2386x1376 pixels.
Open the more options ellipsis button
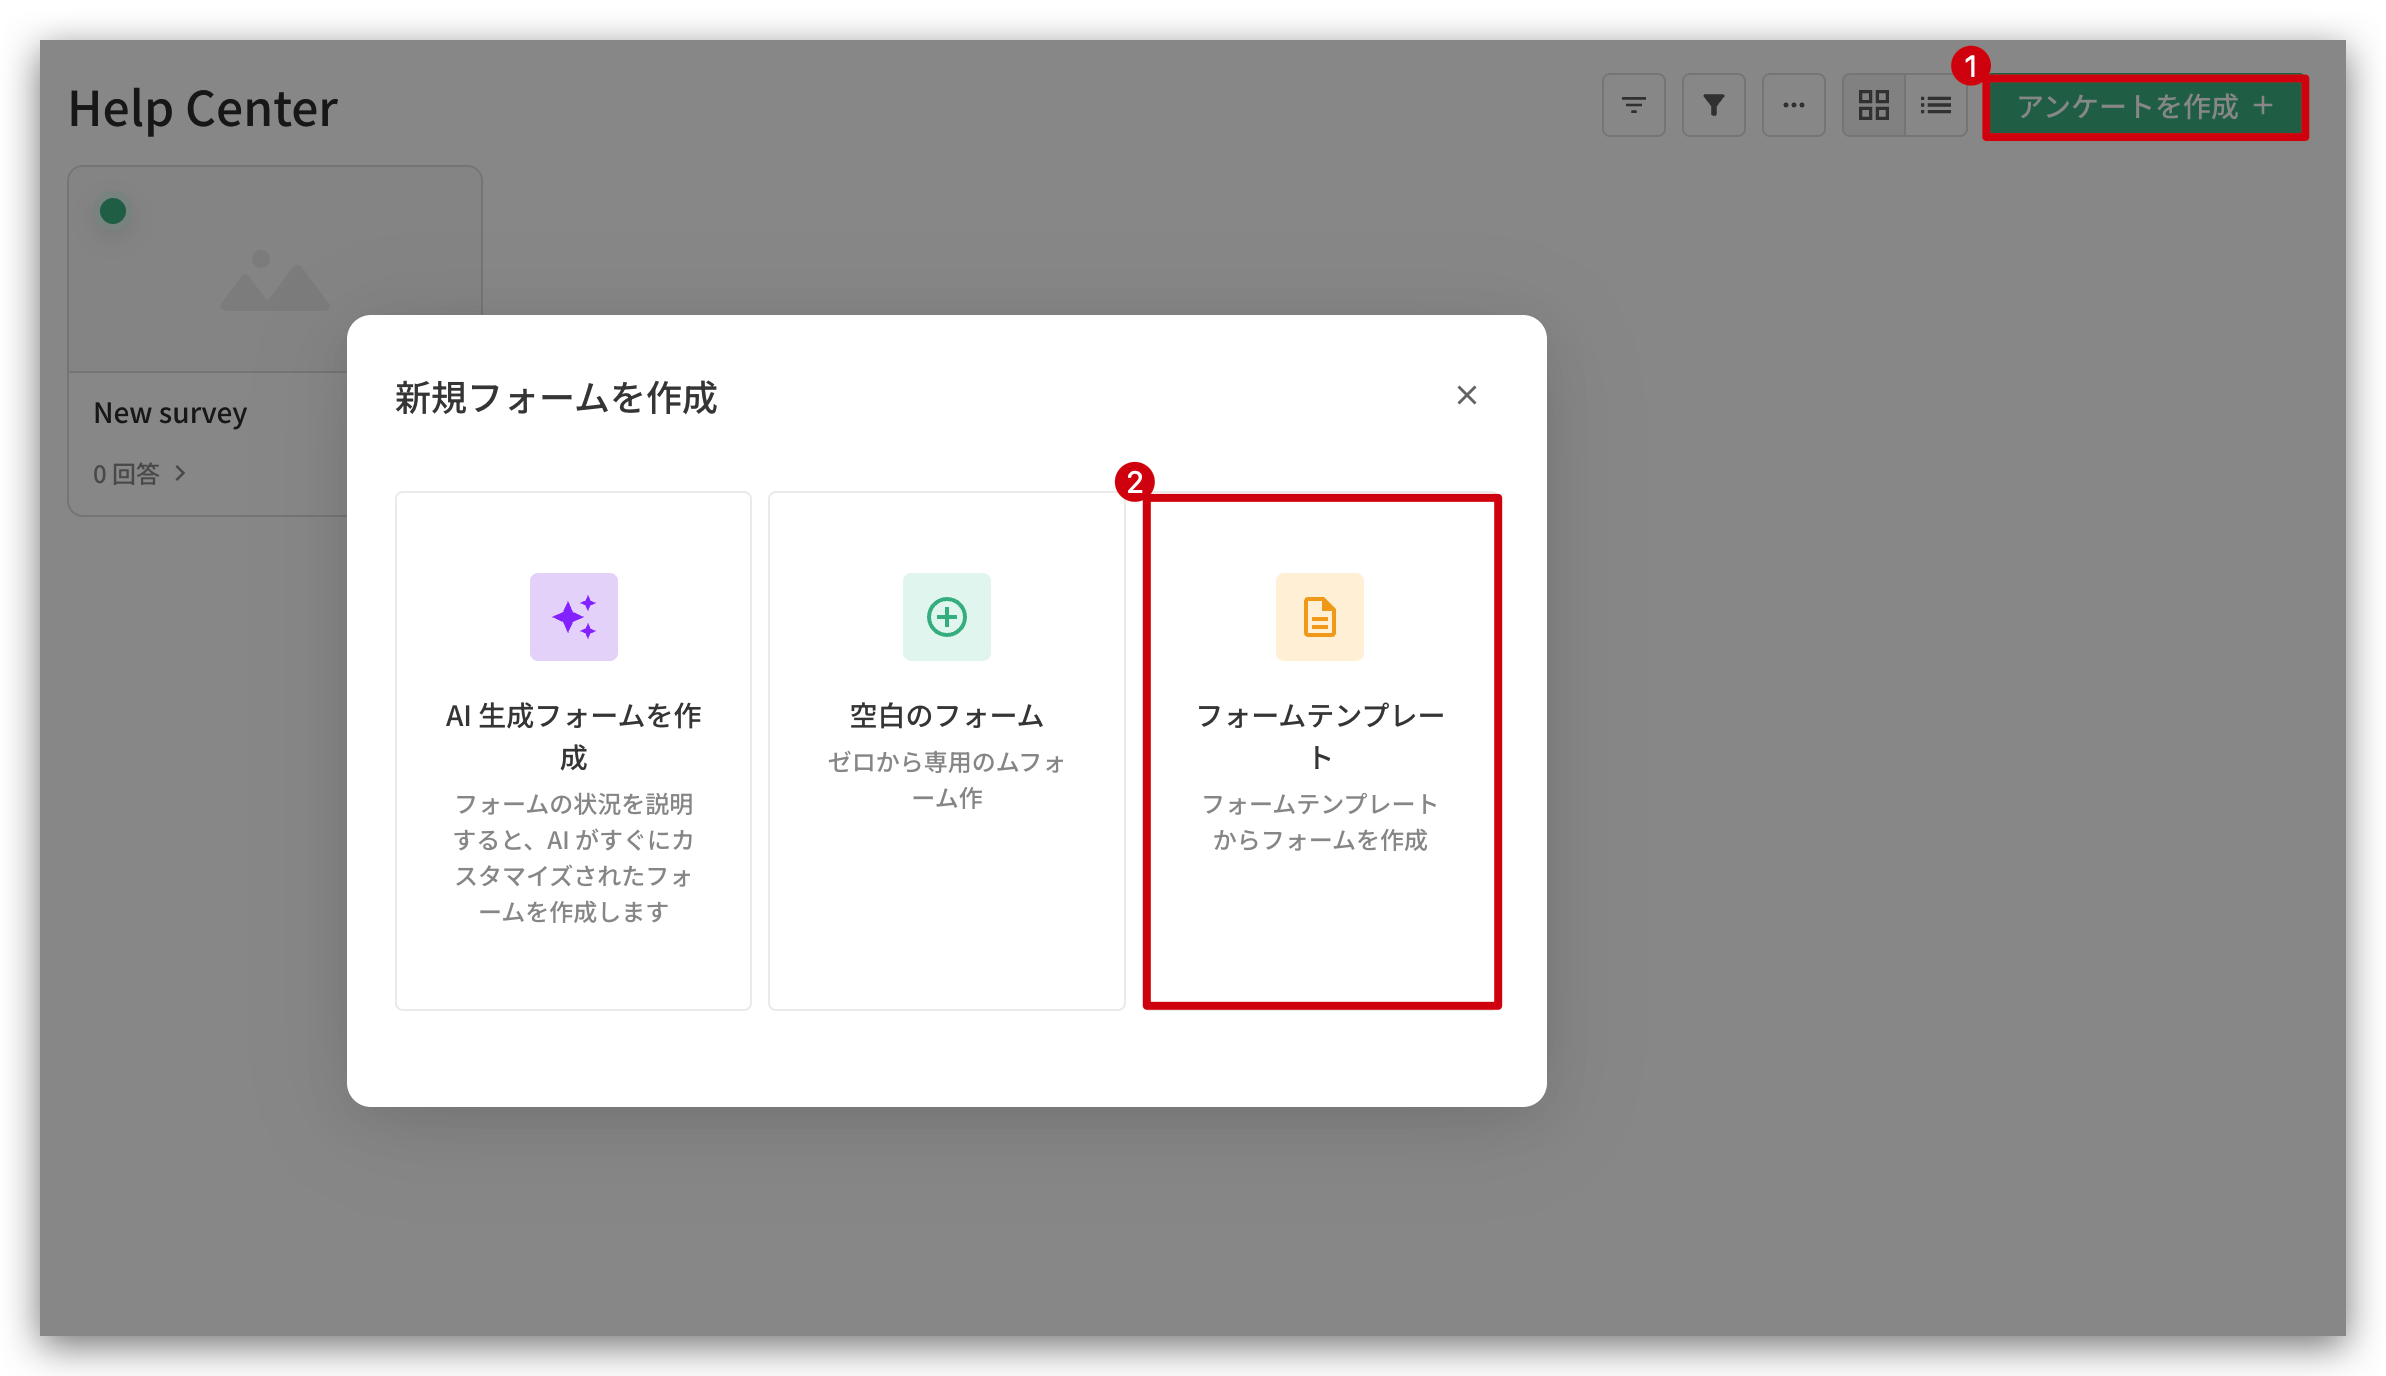tap(1793, 105)
